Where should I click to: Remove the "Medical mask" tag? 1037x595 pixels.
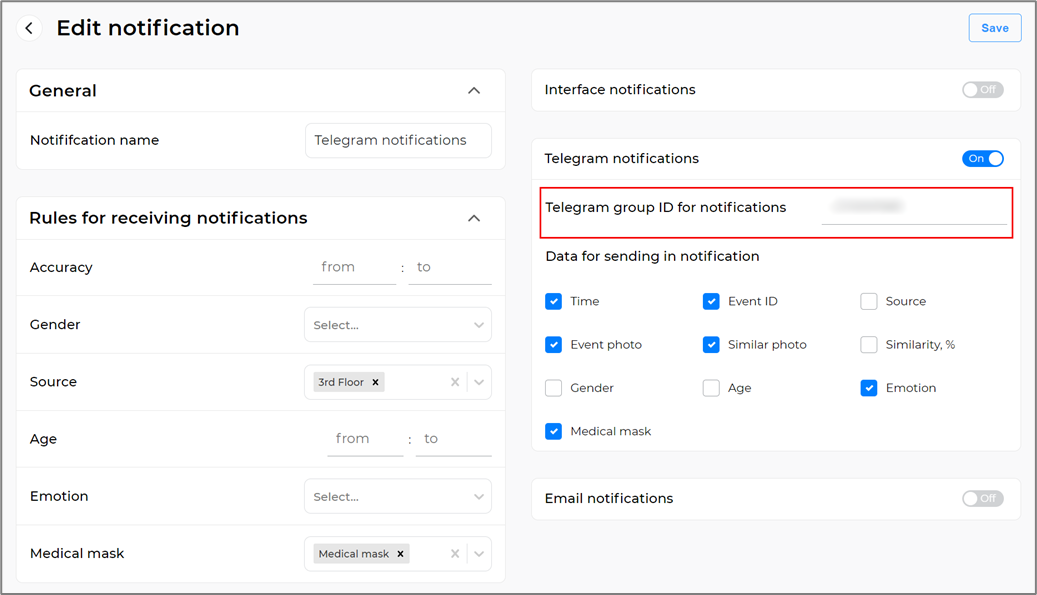399,553
